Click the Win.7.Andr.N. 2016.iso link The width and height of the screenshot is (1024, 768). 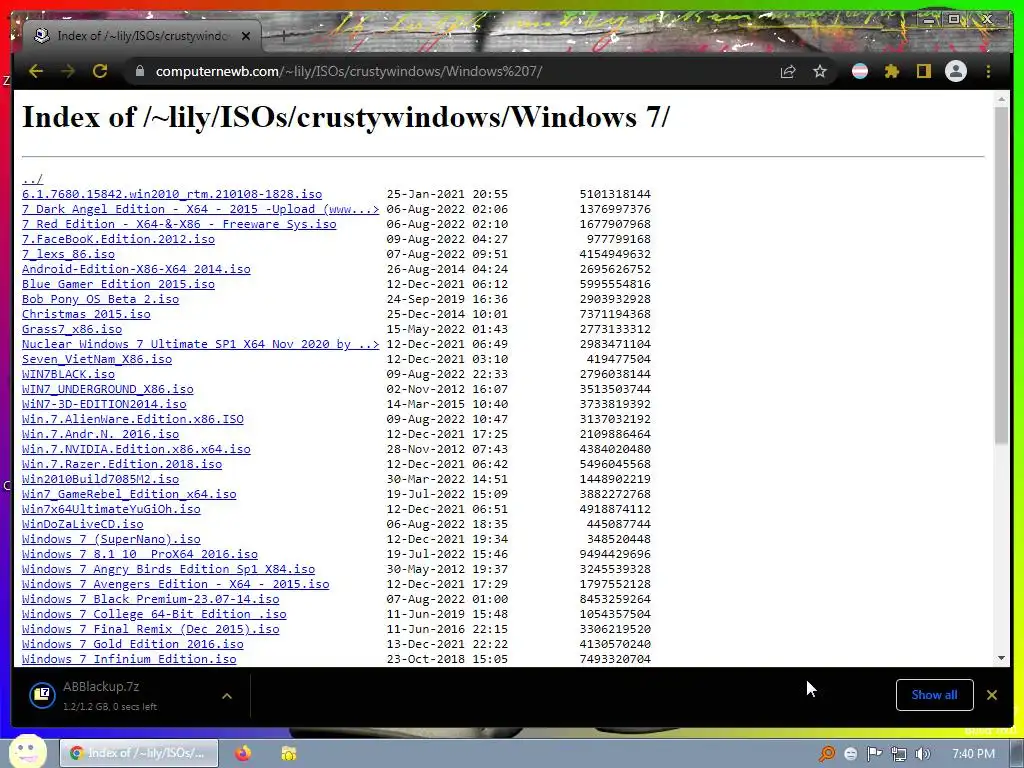[100, 434]
